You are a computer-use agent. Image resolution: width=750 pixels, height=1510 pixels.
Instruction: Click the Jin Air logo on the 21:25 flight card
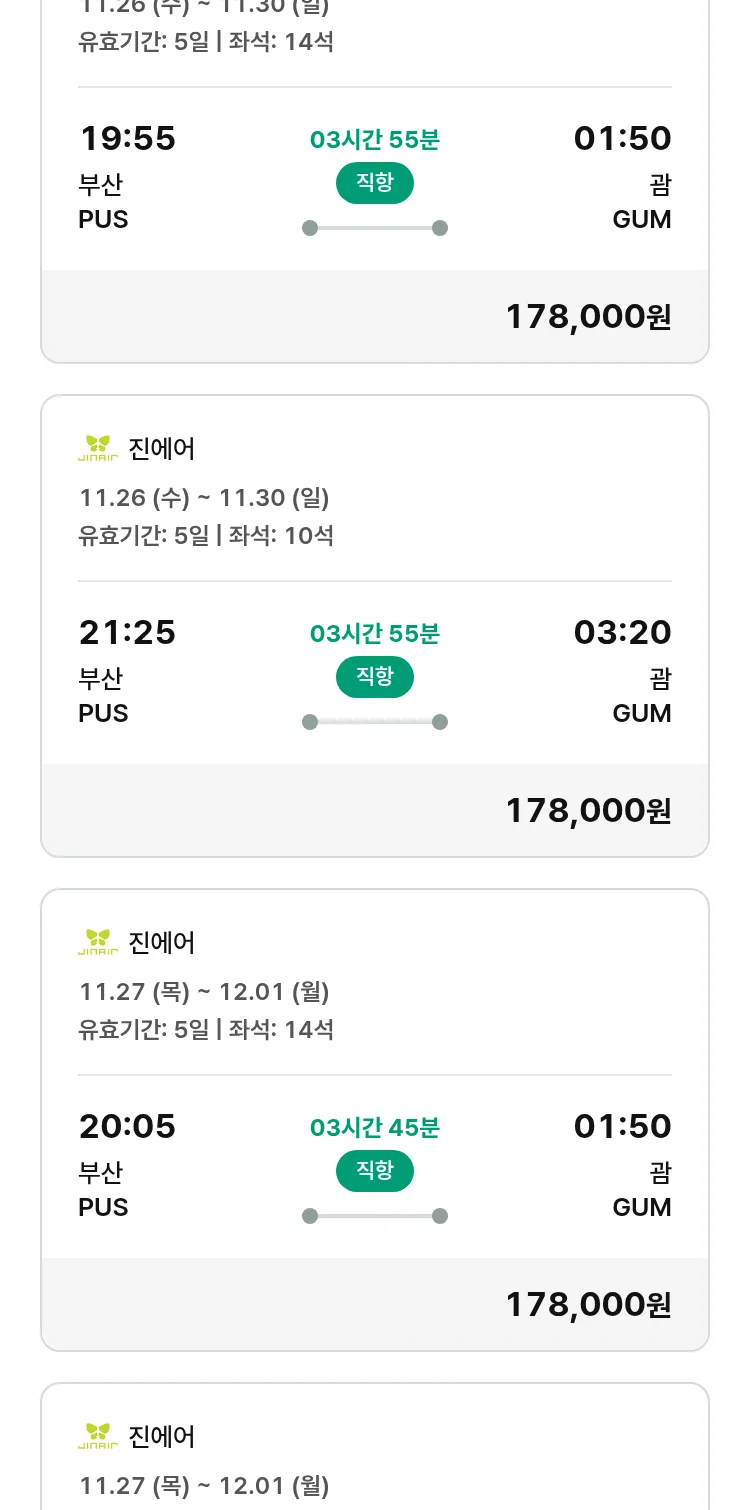[98, 448]
